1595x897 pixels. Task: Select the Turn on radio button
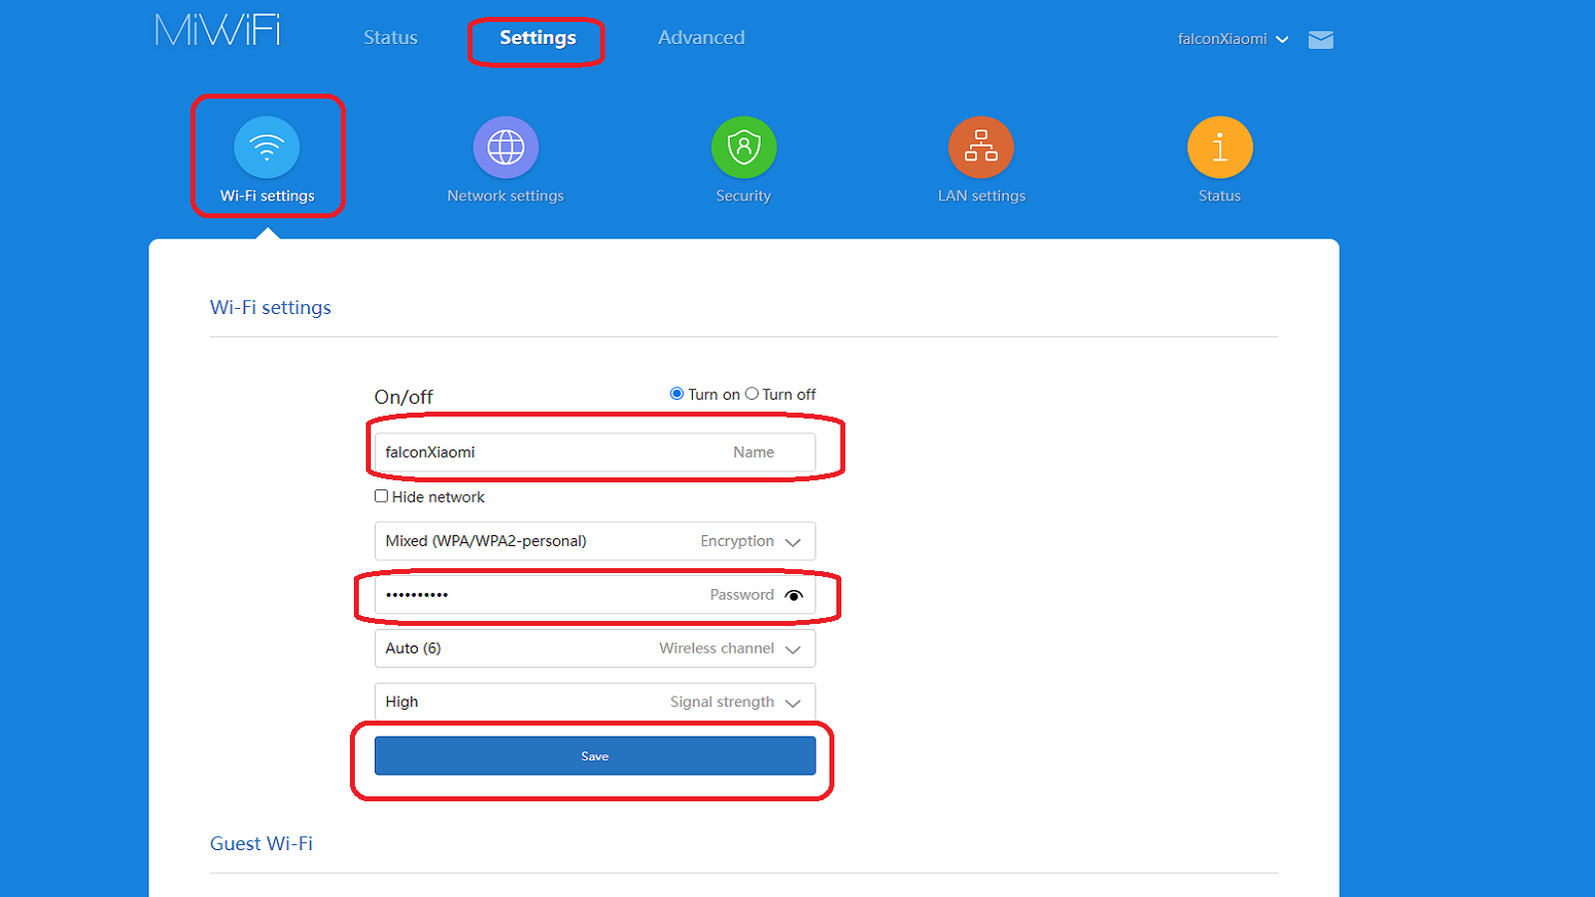click(677, 394)
